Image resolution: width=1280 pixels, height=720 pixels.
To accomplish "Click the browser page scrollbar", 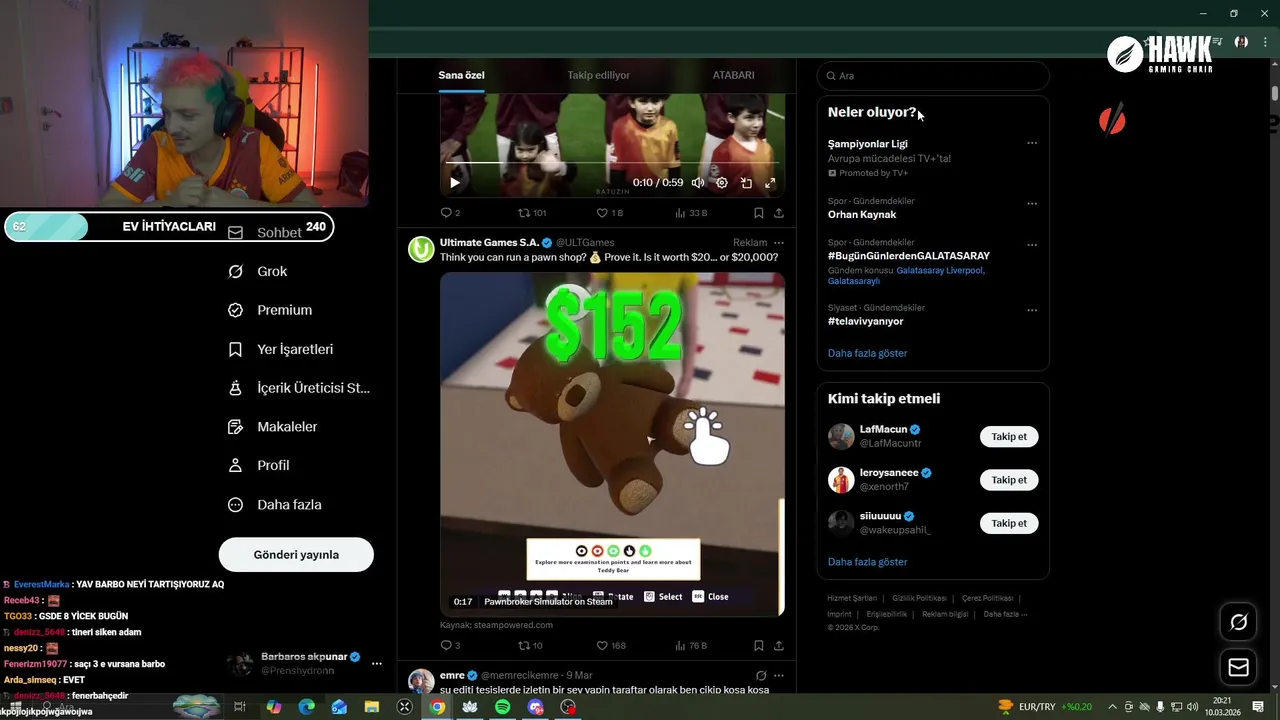I will [x=1275, y=93].
